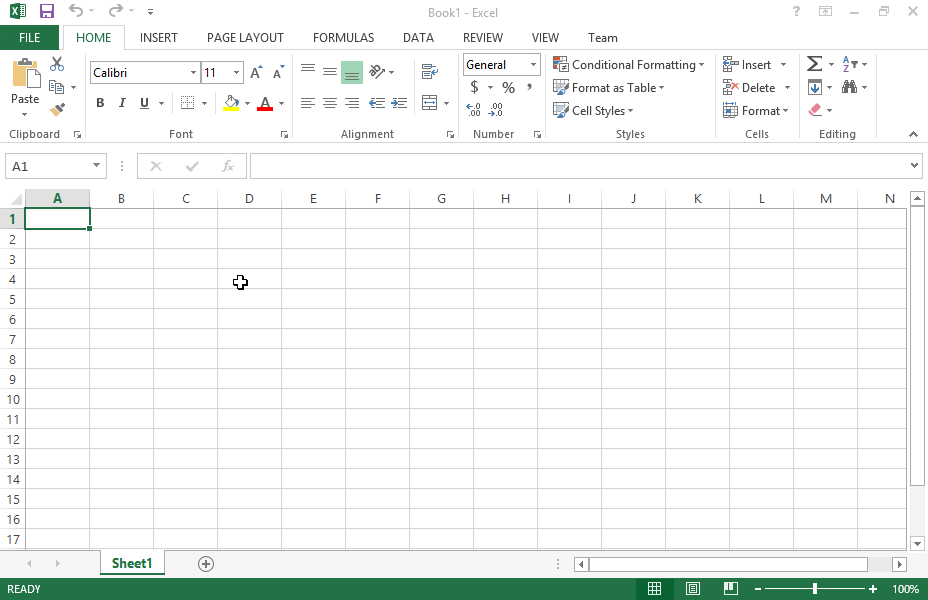Image resolution: width=928 pixels, height=600 pixels.
Task: Toggle Bold formatting
Action: [x=100, y=103]
